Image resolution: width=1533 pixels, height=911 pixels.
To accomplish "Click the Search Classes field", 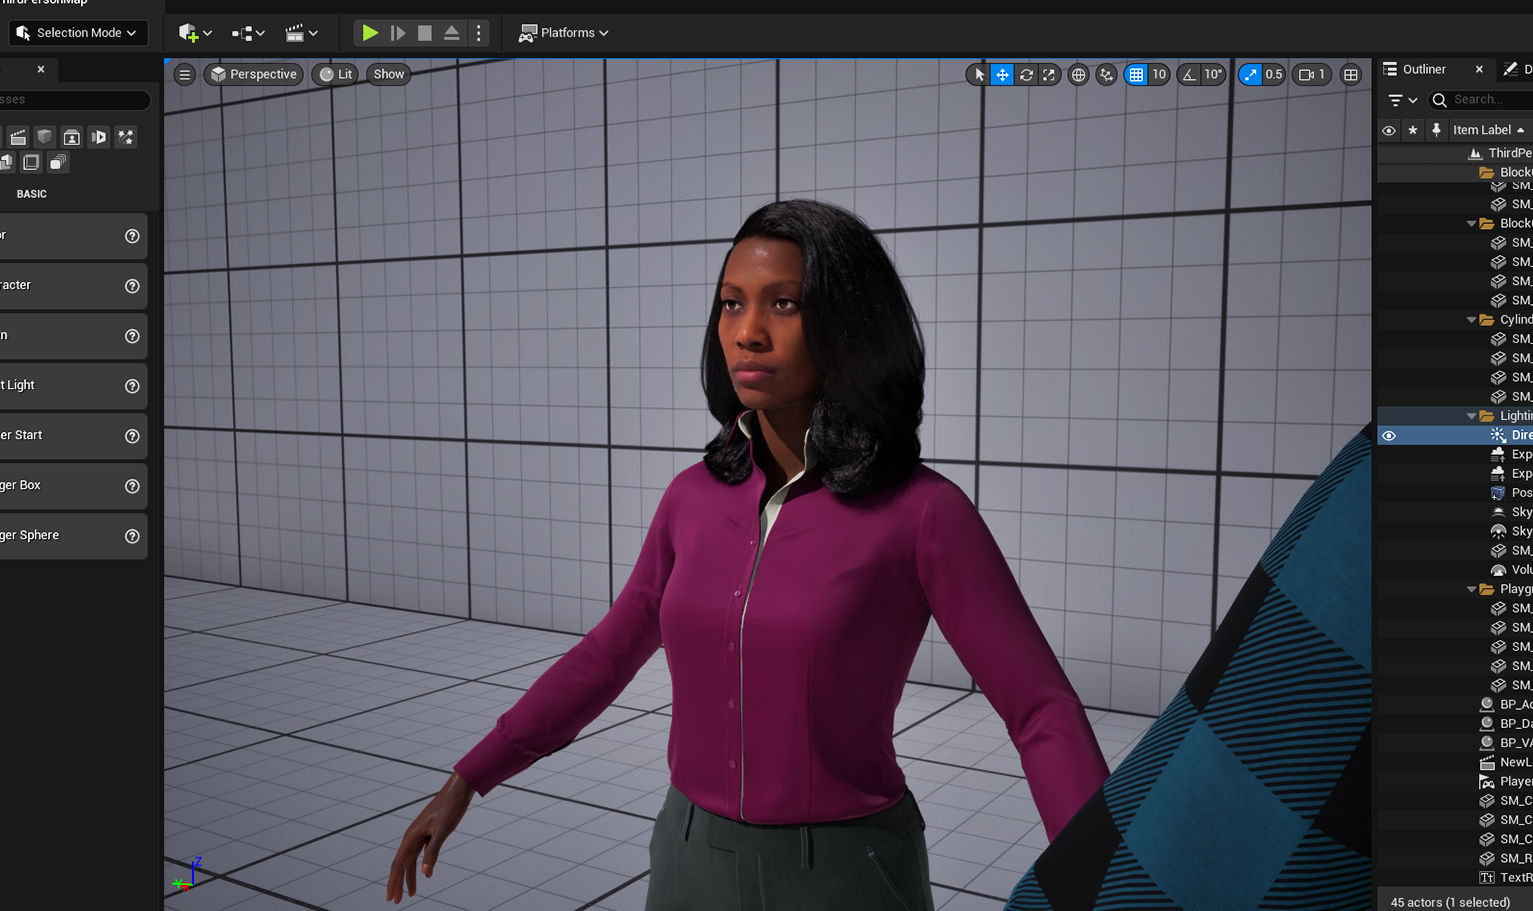I will 74,100.
